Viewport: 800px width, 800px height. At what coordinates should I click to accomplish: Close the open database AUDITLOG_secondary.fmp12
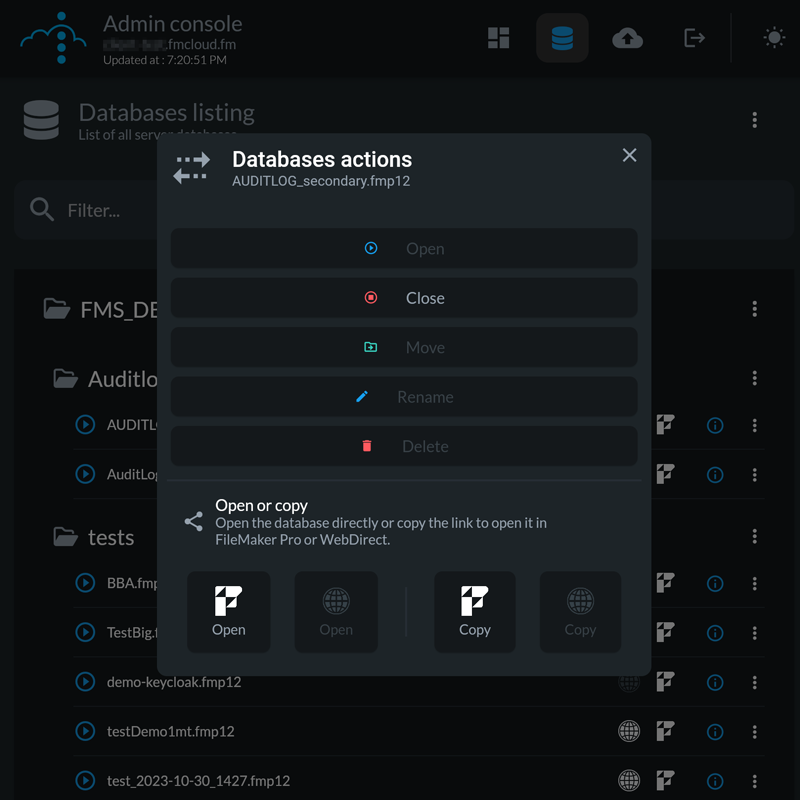404,297
